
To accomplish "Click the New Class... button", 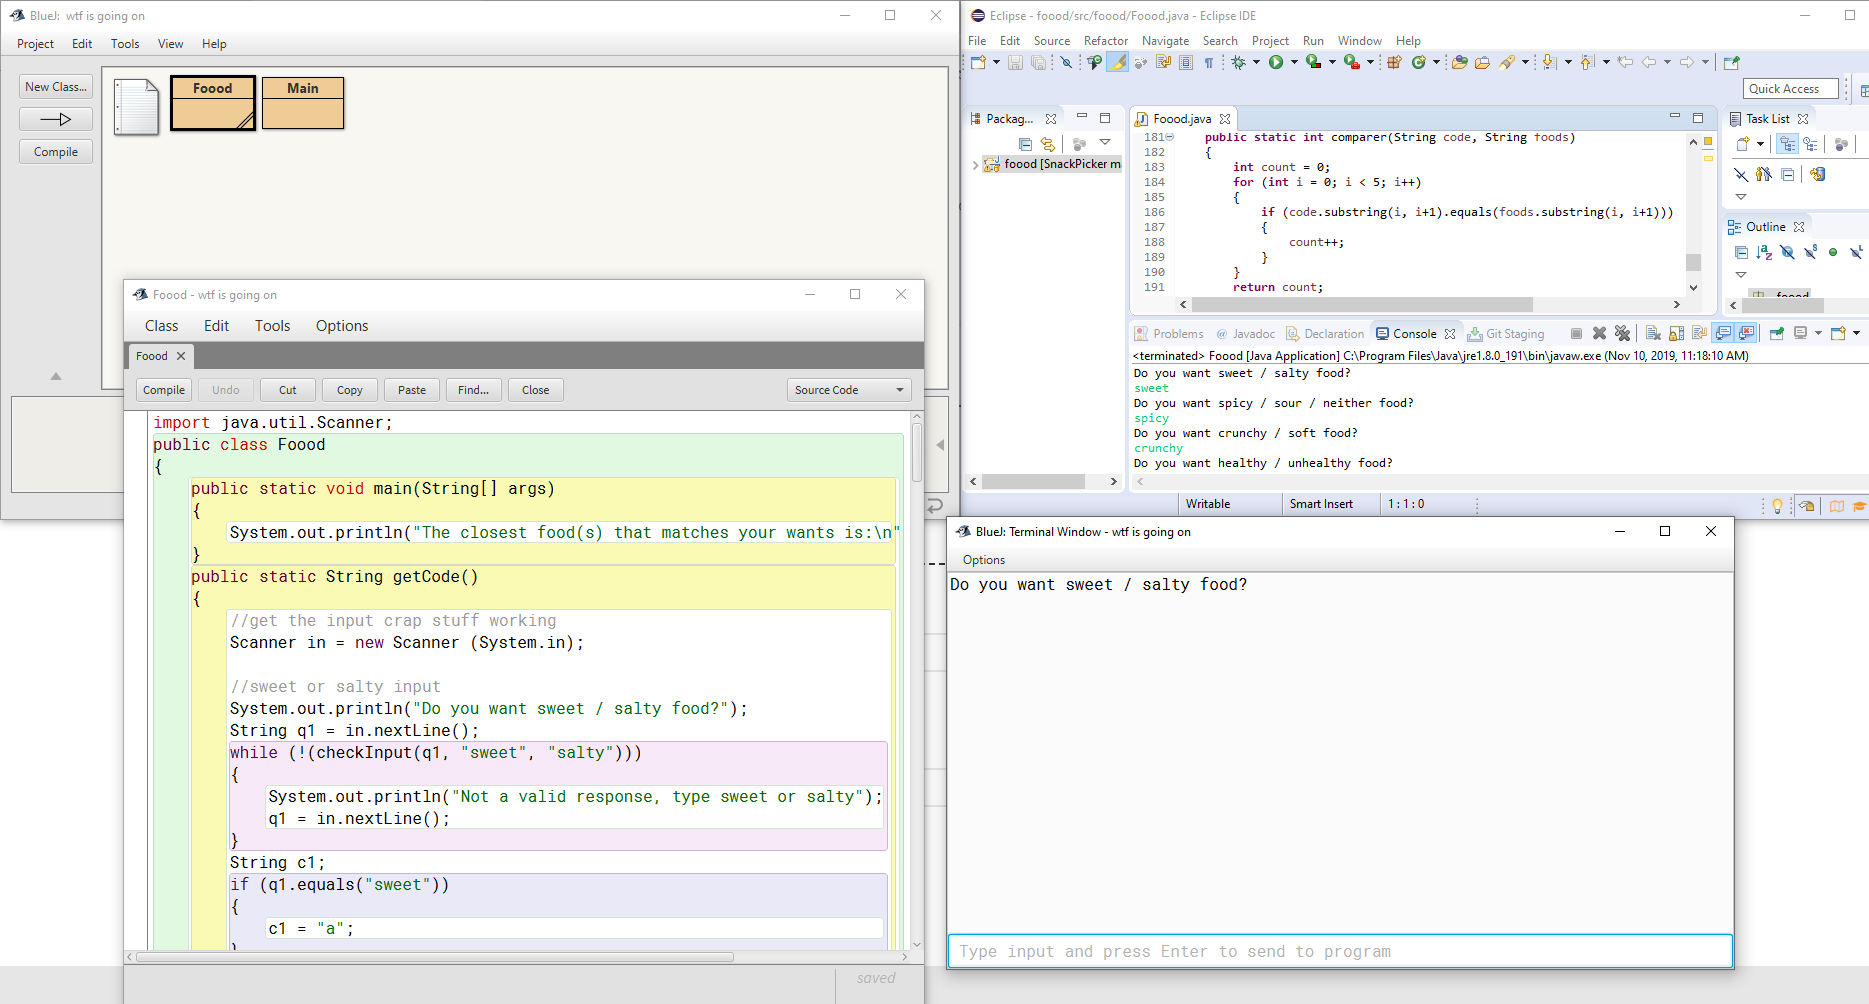I will pyautogui.click(x=56, y=87).
